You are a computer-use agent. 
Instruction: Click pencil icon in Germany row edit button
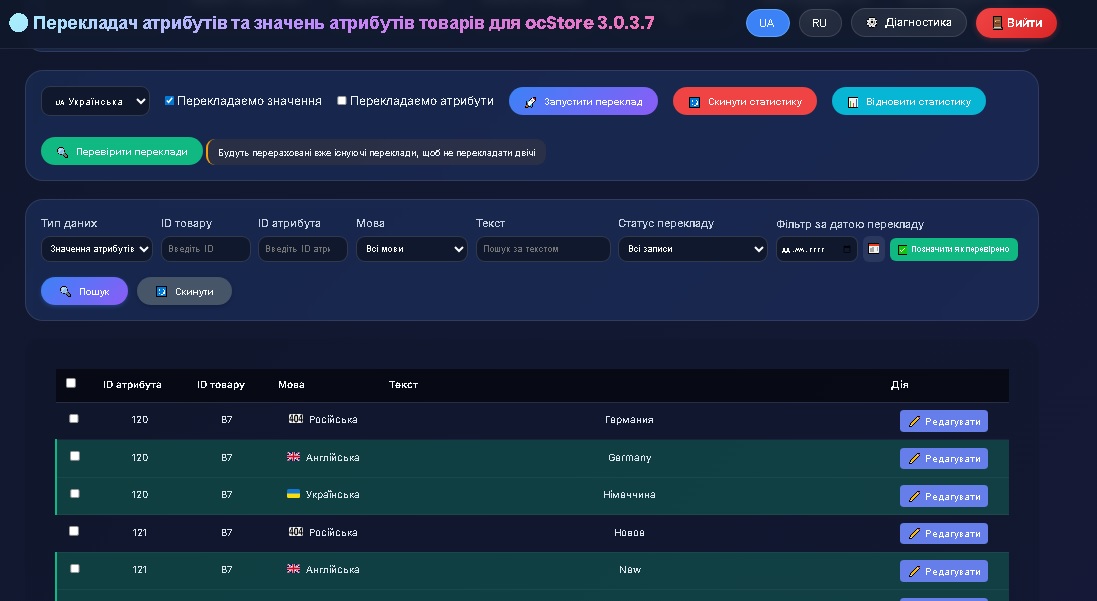pos(914,458)
